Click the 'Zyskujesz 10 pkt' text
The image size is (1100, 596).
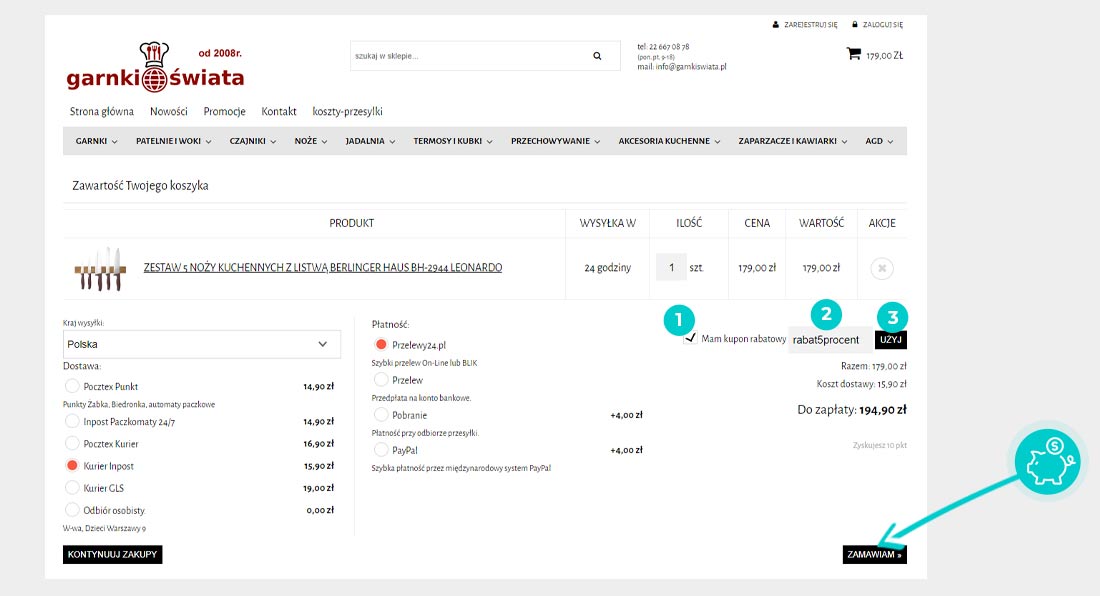pos(880,445)
